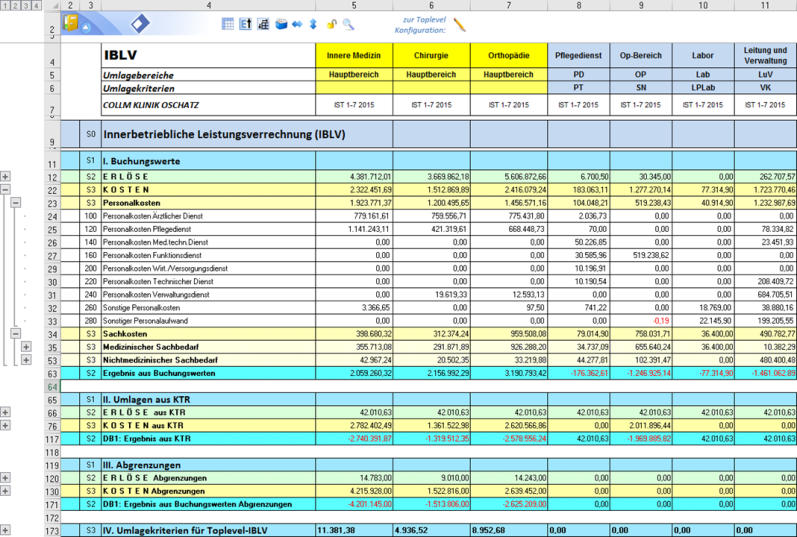Switch to outline level 2
The height and width of the screenshot is (537, 797).
[x=16, y=6]
